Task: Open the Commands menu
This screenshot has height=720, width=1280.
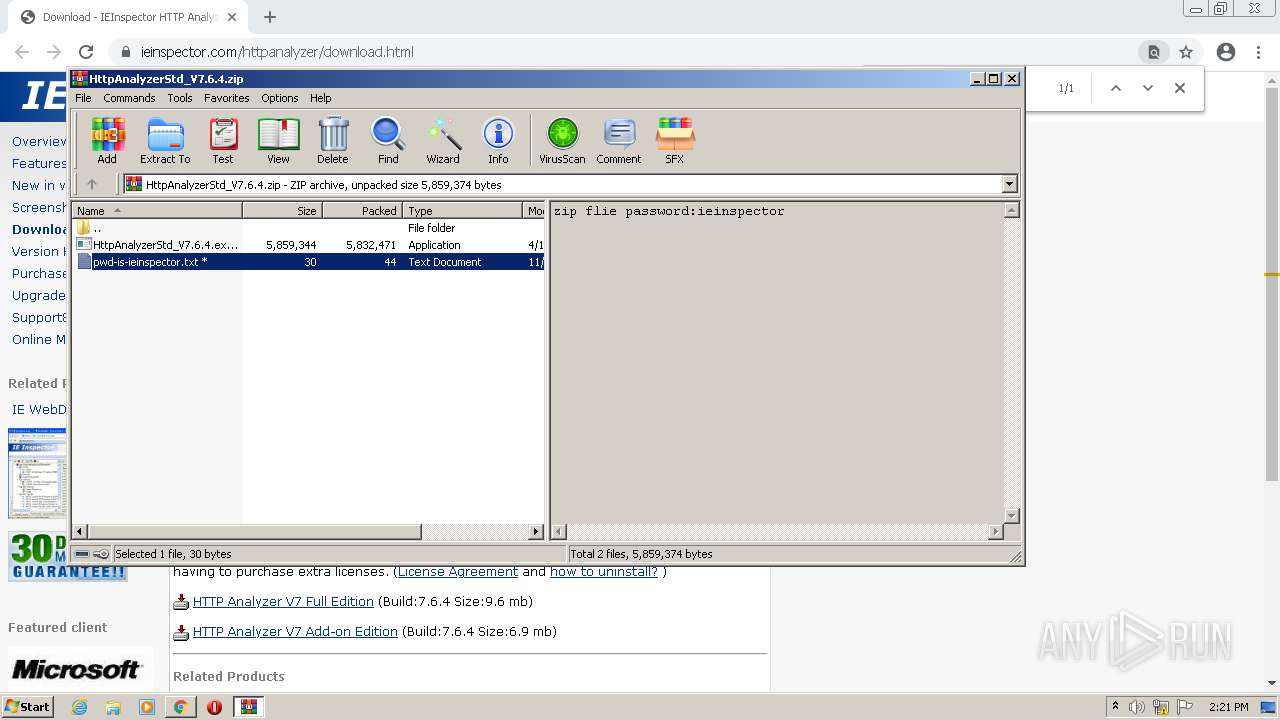Action: point(129,98)
